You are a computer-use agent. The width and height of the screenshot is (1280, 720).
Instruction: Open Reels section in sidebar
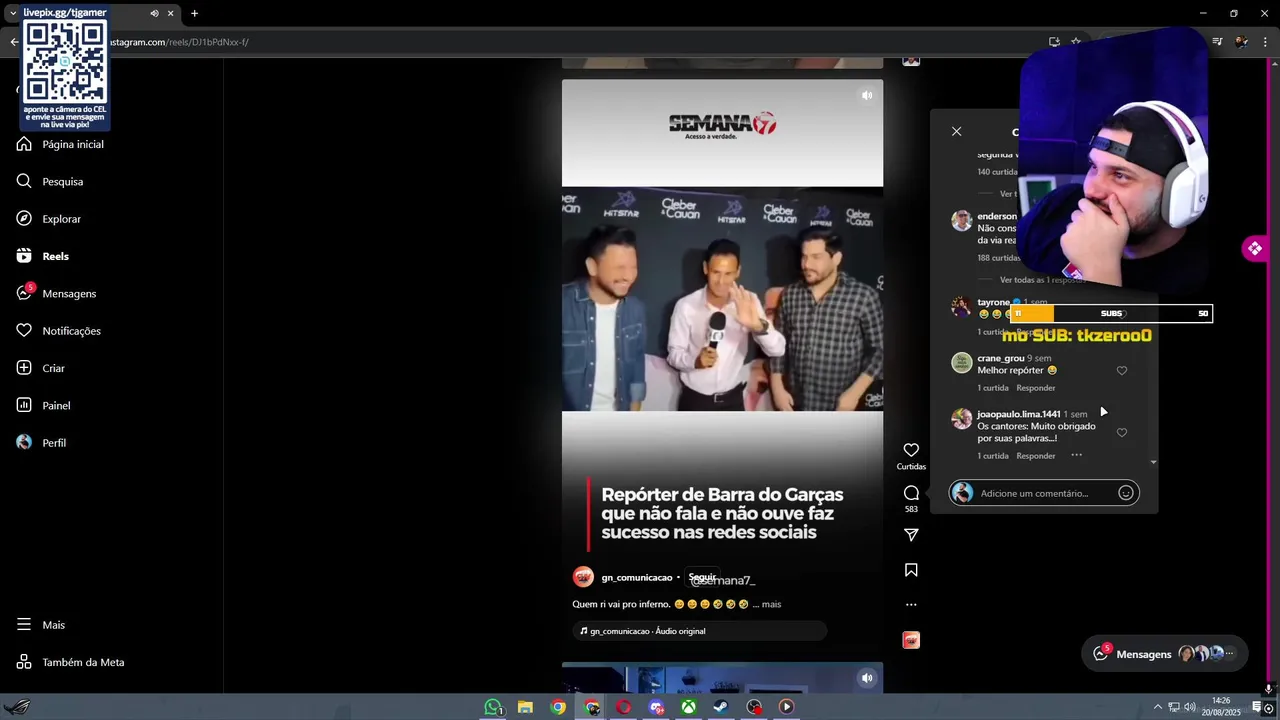tap(43, 256)
